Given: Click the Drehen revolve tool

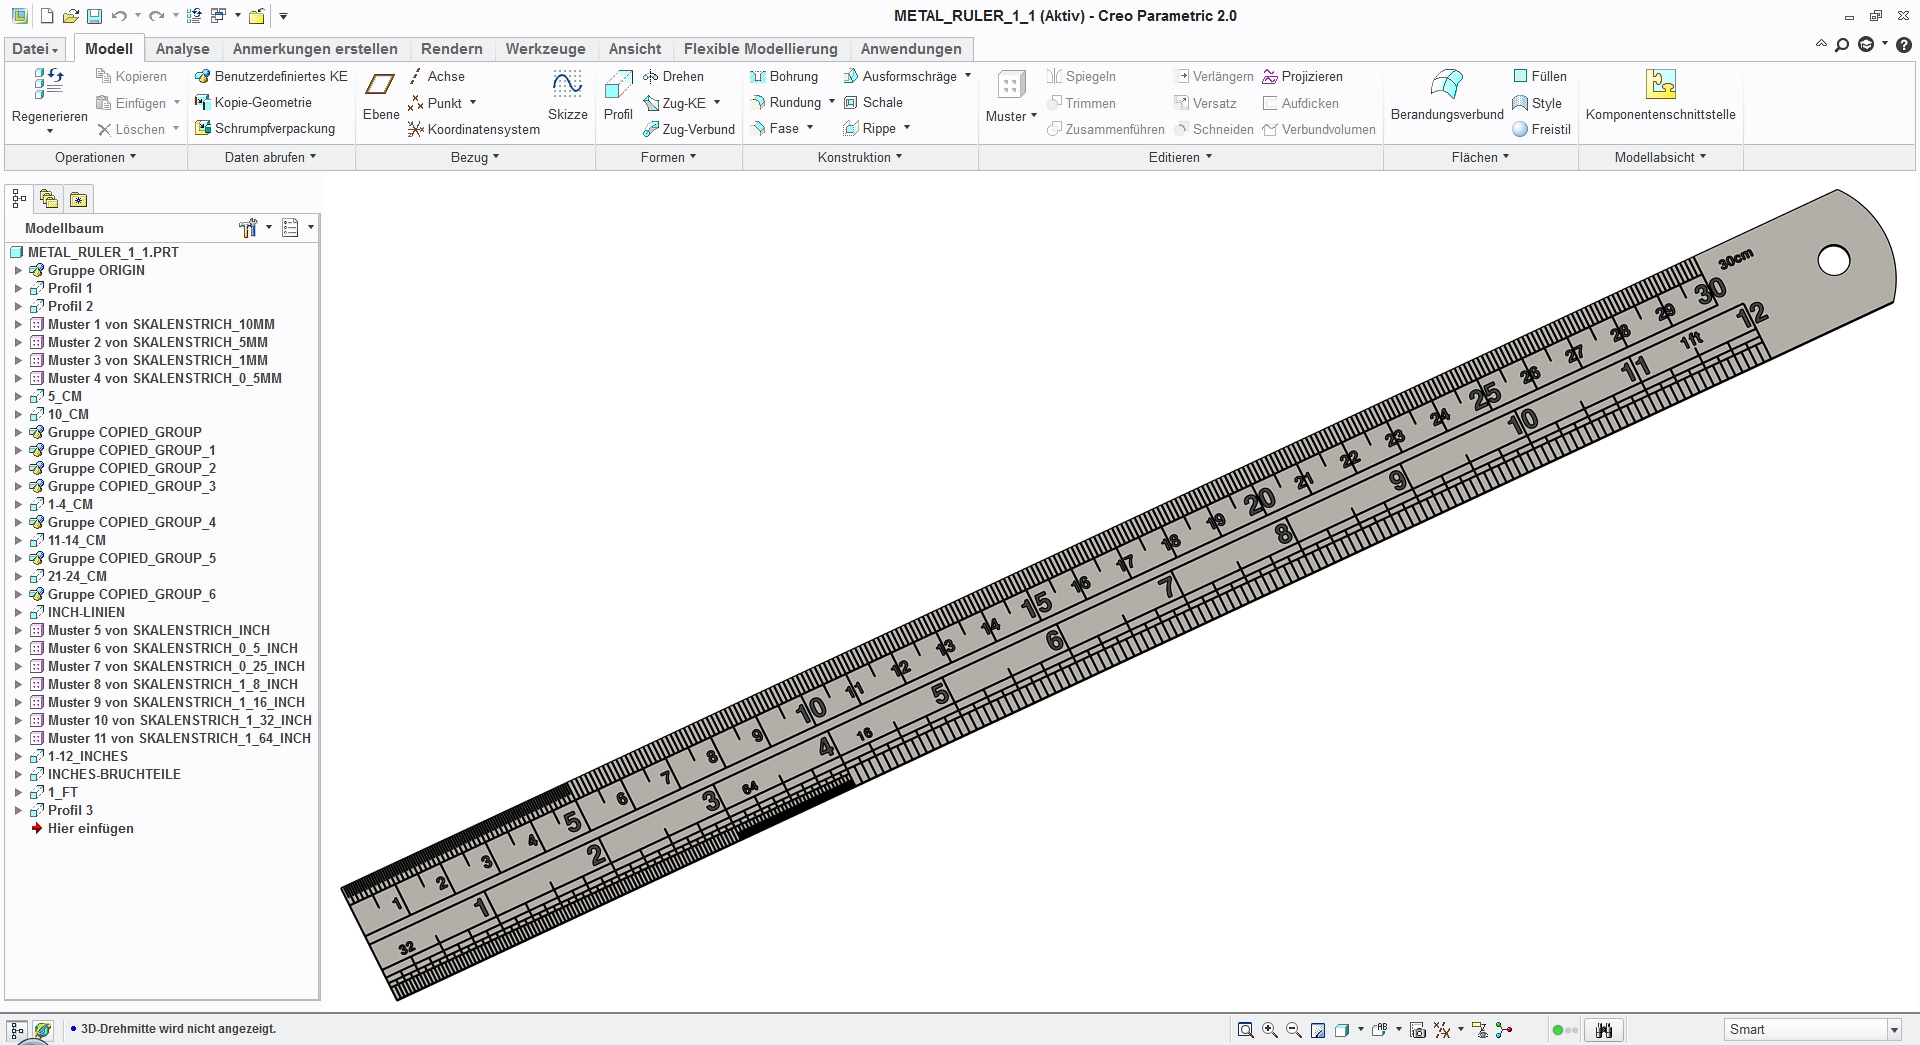Looking at the screenshot, I should tap(673, 76).
